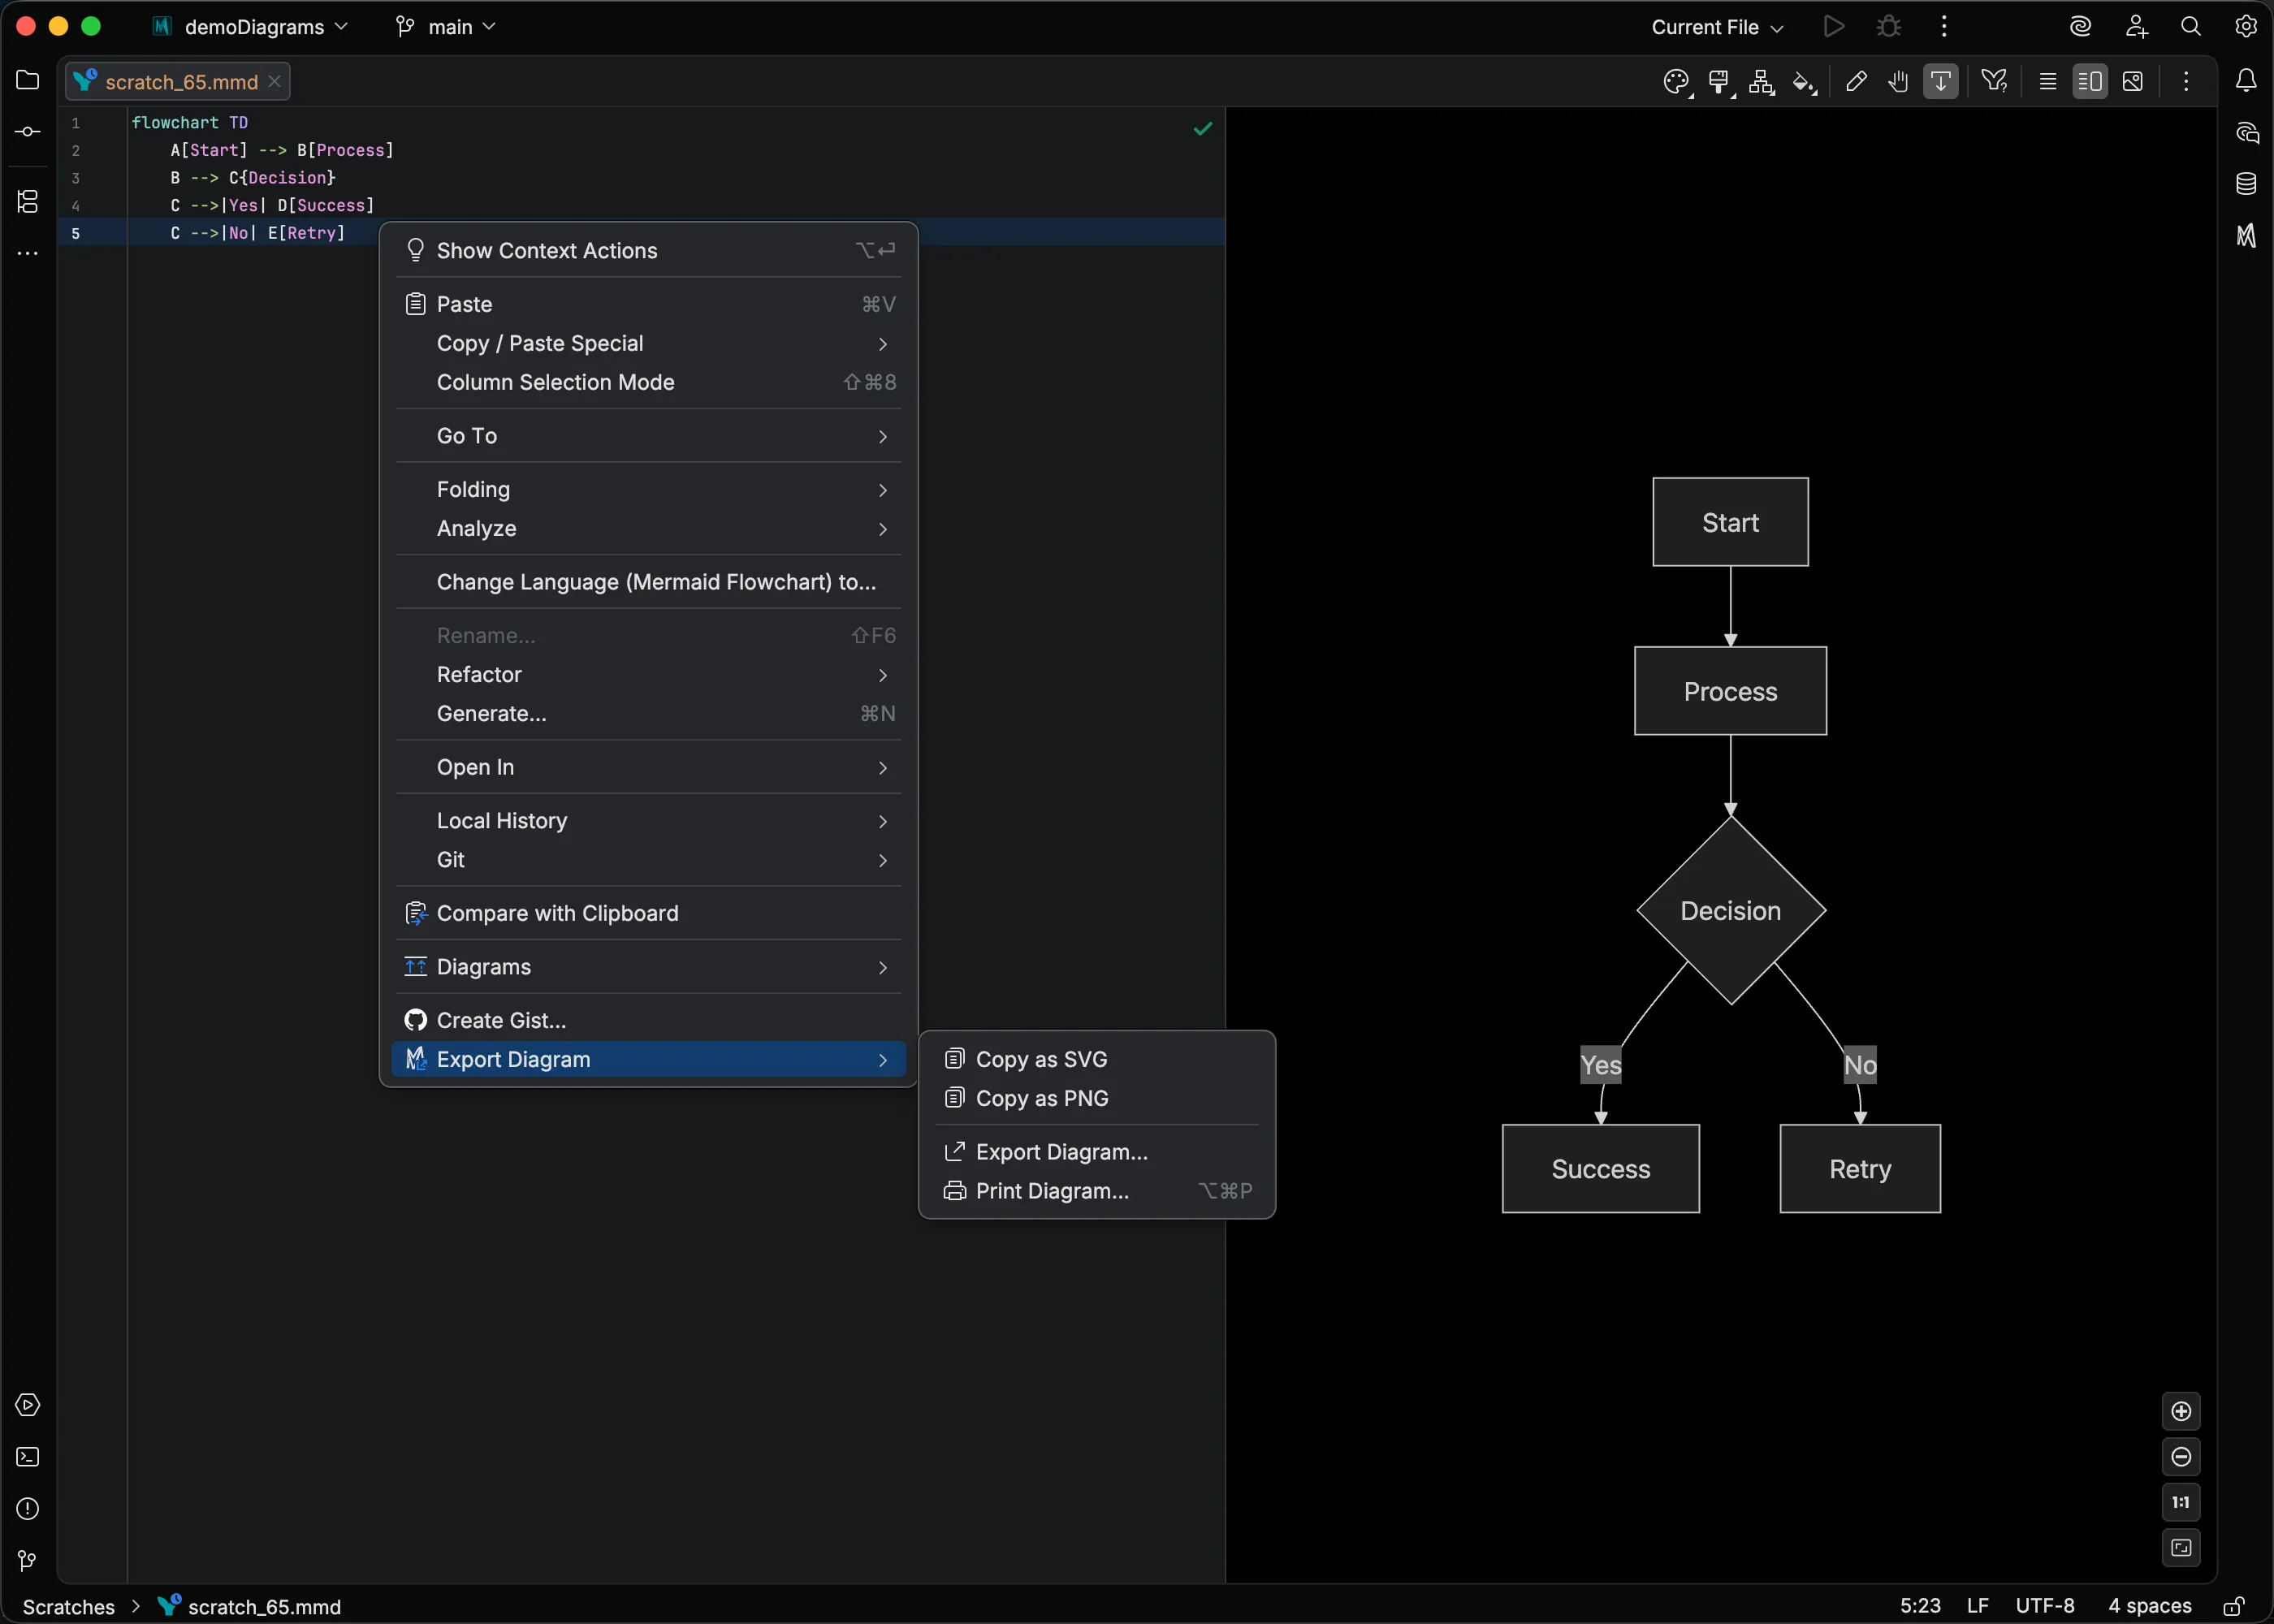2274x1624 pixels.
Task: Open the diagram theme palette icon
Action: [1677, 82]
